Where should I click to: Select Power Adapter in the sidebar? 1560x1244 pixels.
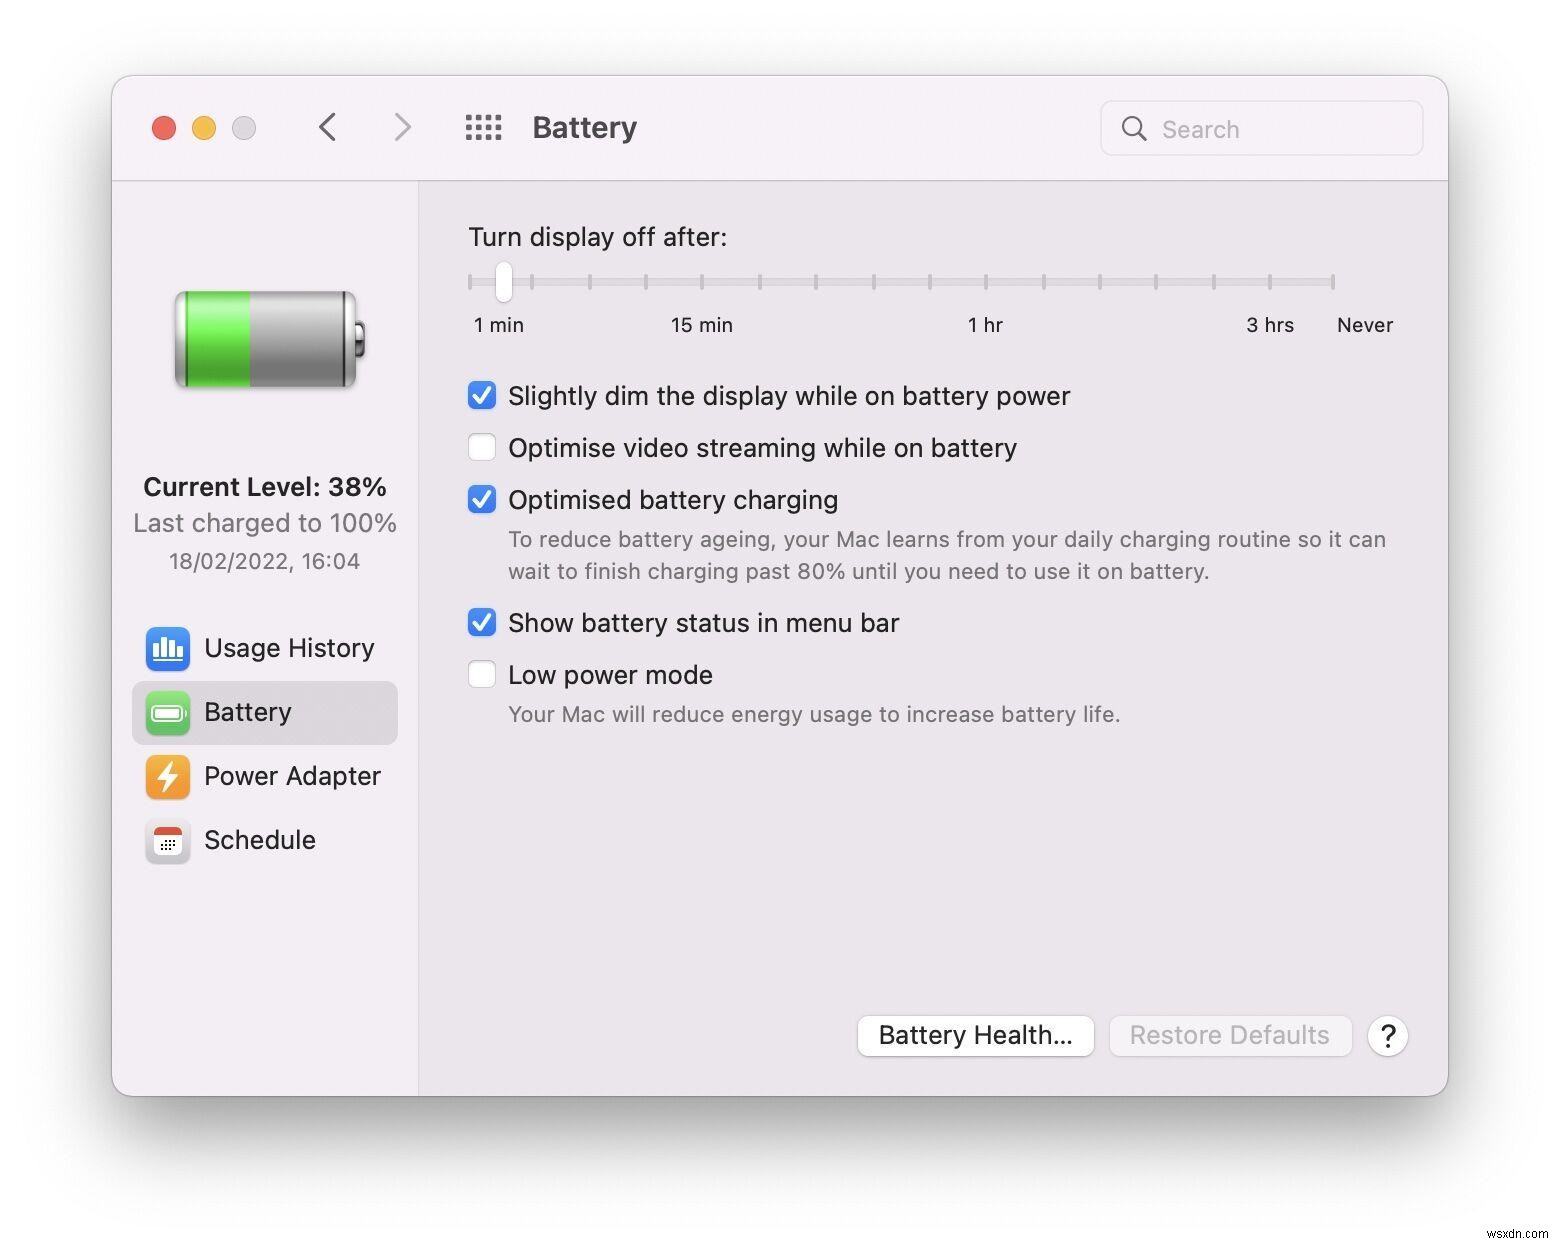point(292,777)
